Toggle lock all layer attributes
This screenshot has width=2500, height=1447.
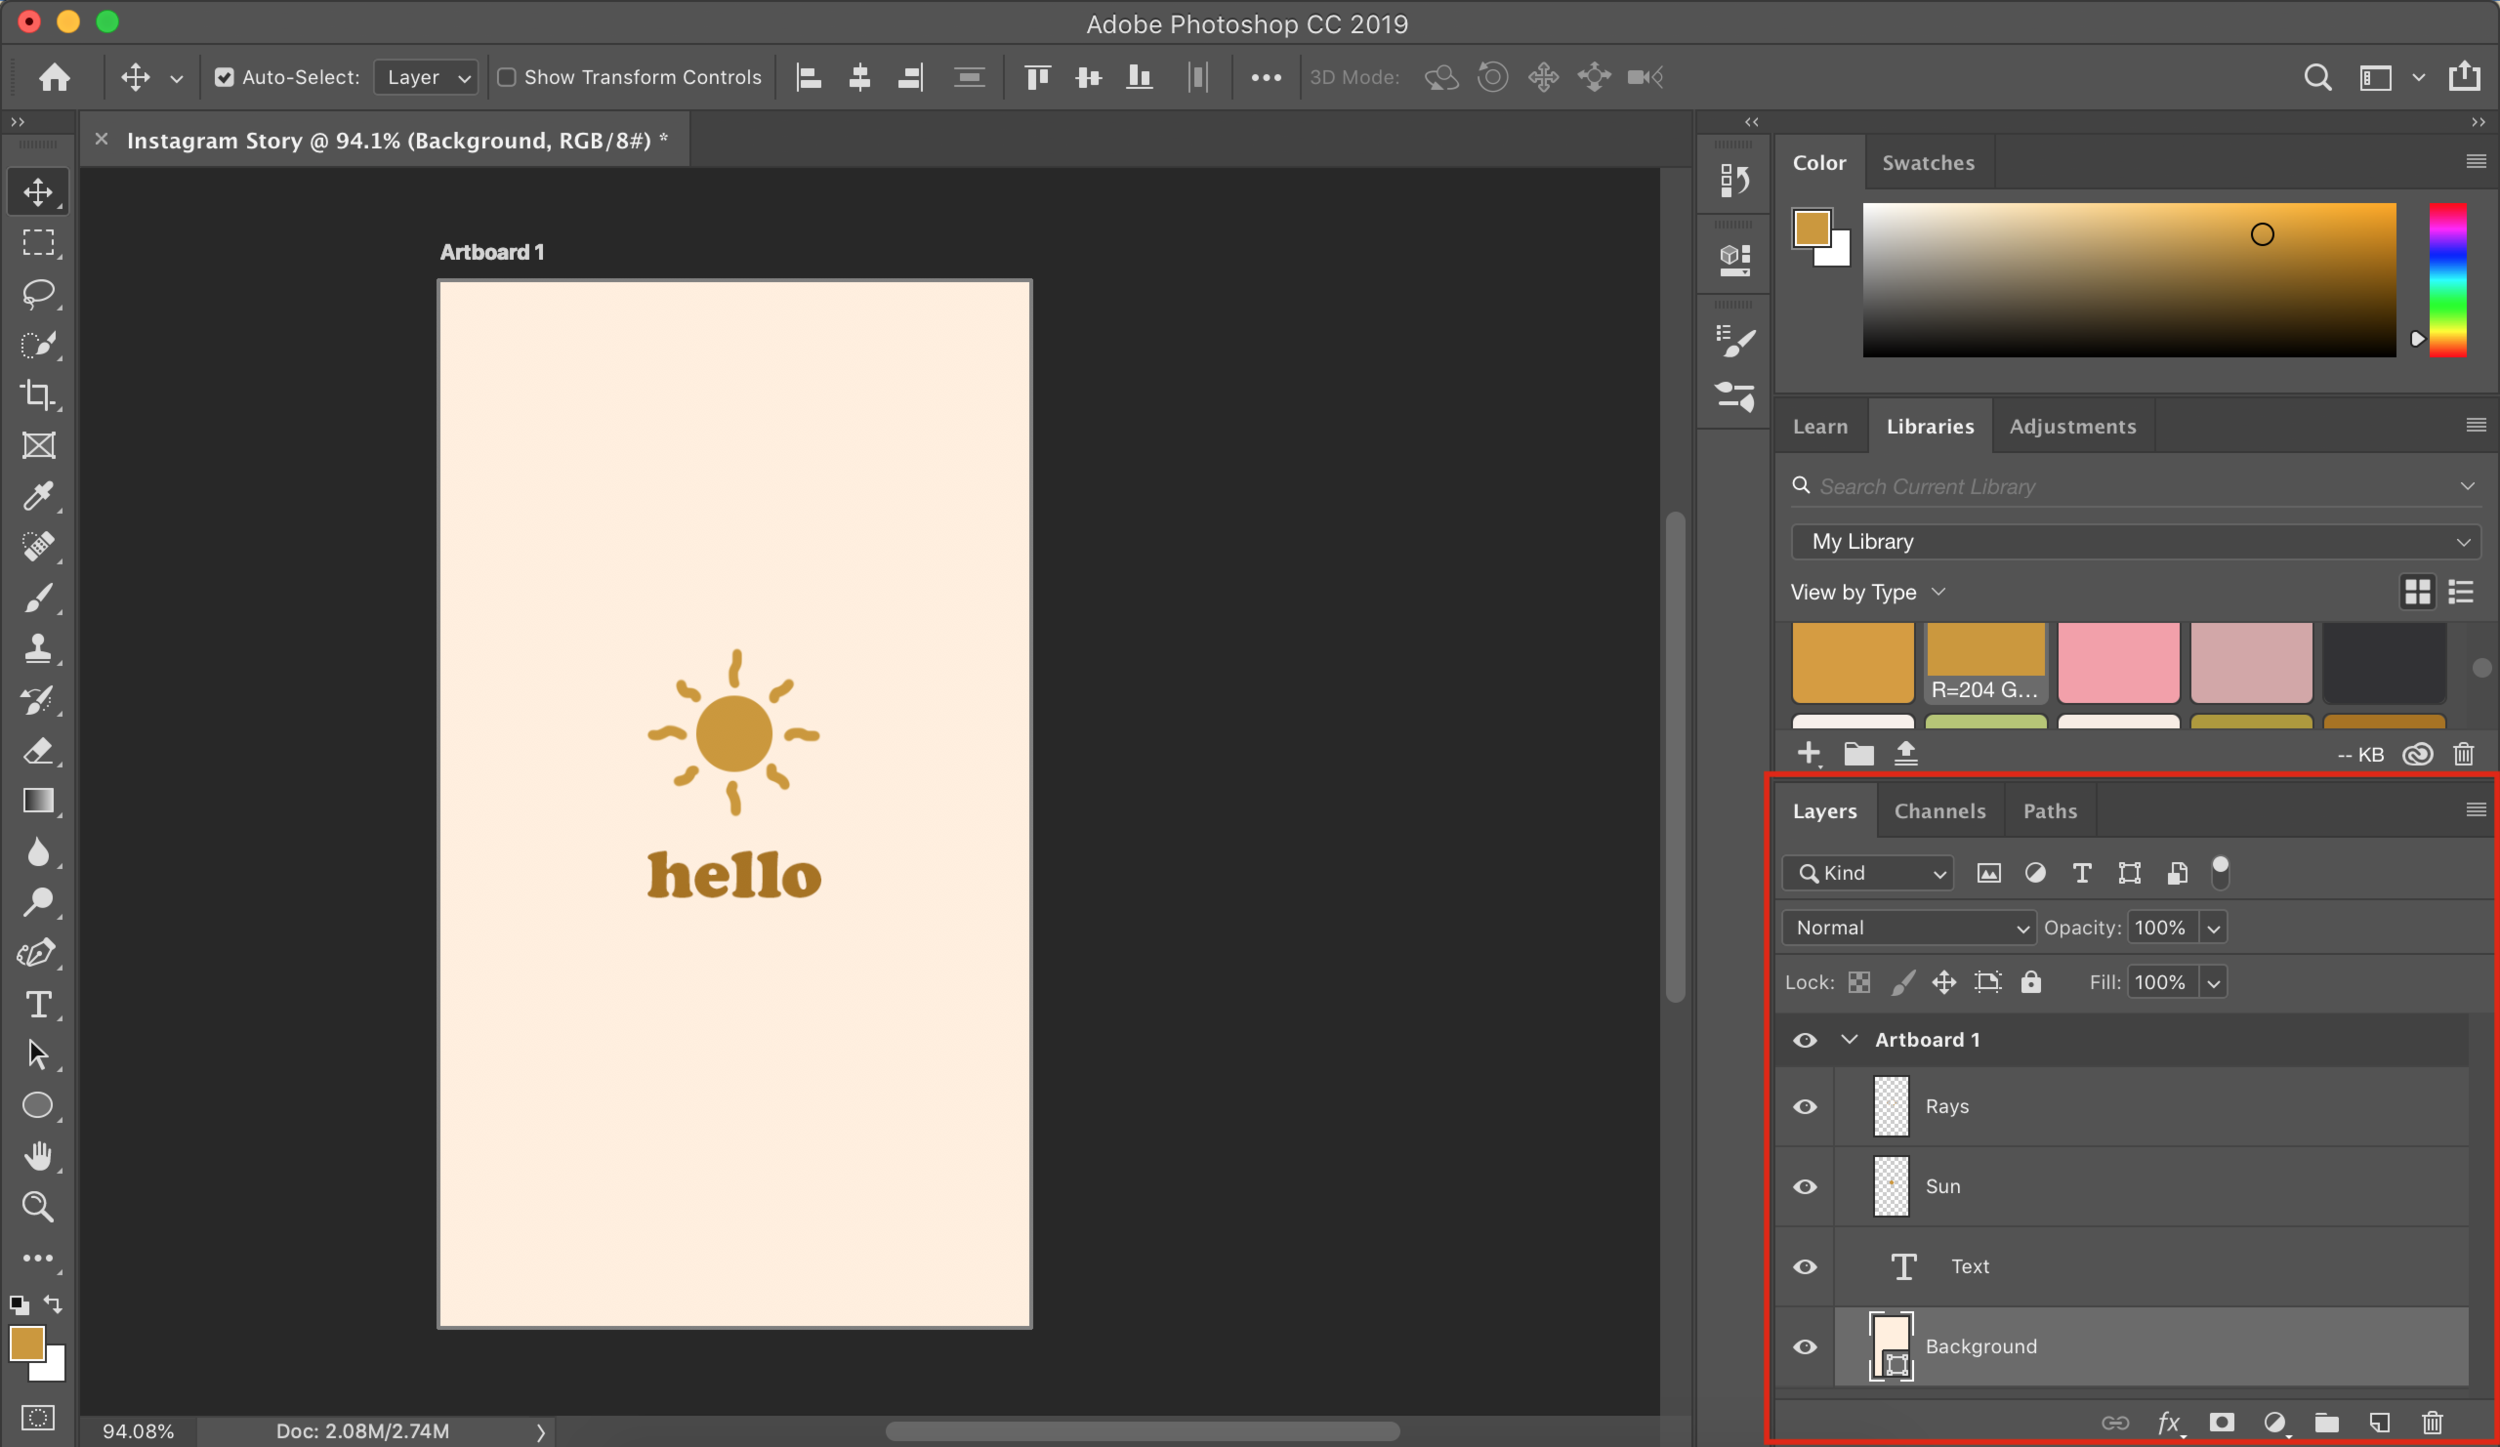click(x=2030, y=982)
